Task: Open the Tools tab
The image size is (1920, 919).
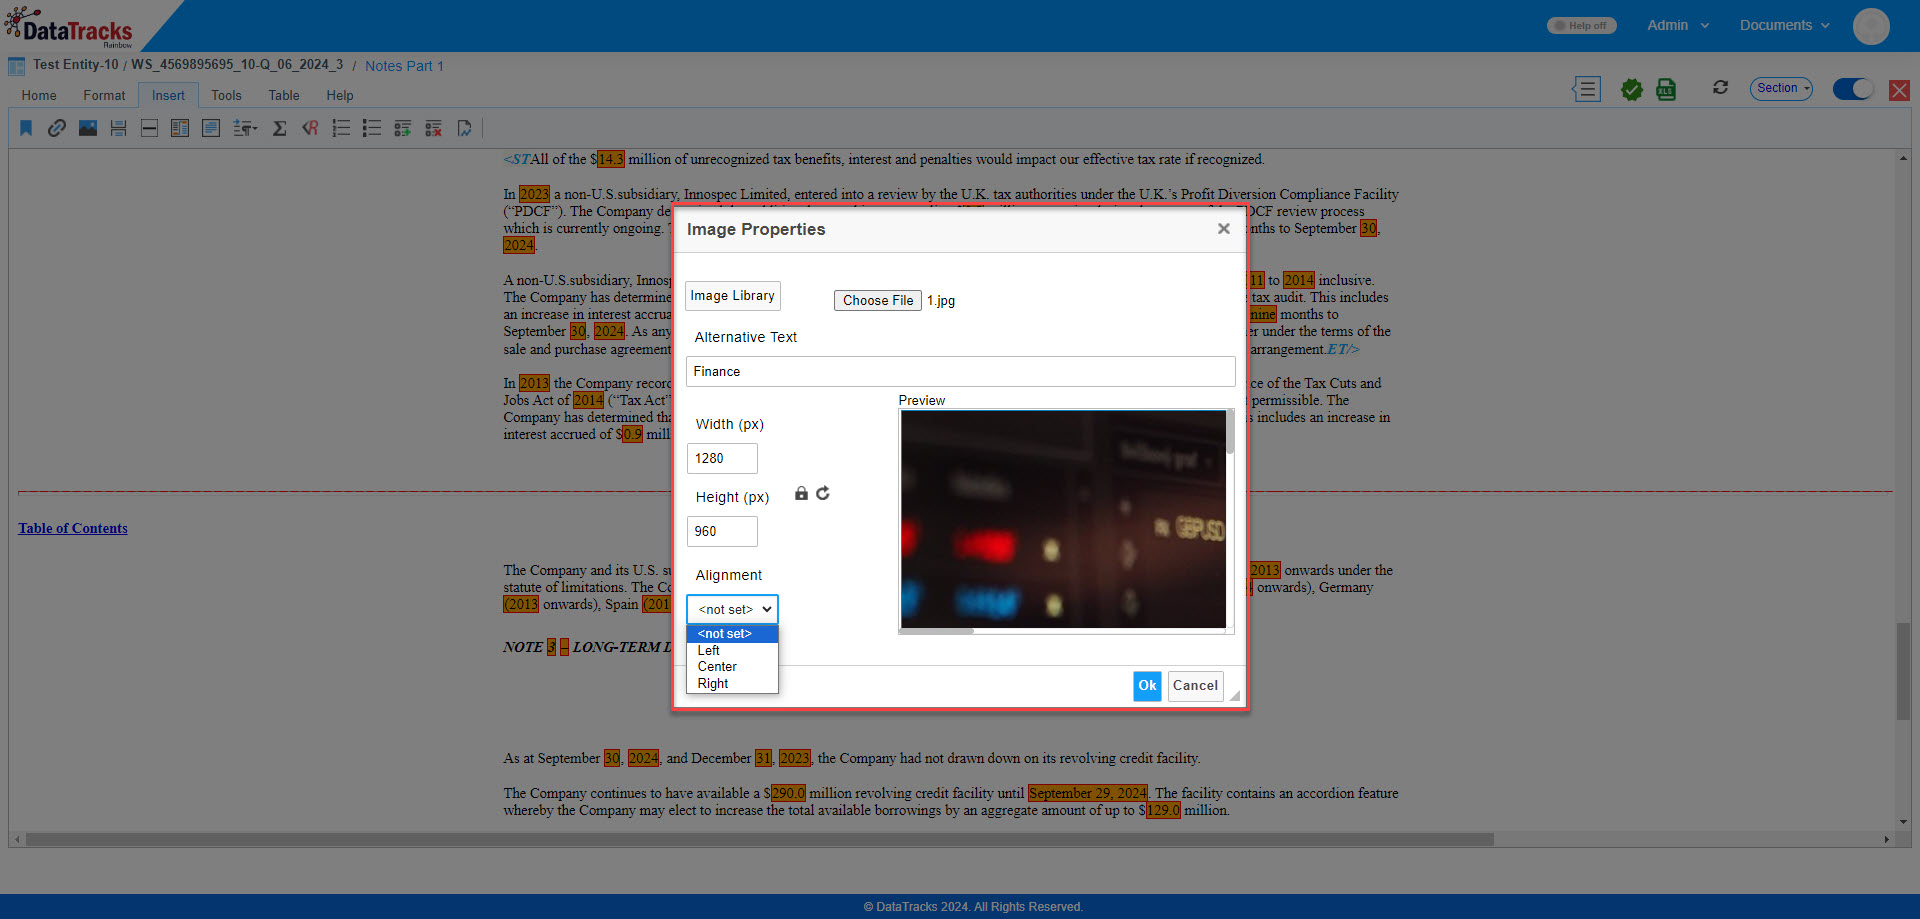Action: click(226, 95)
